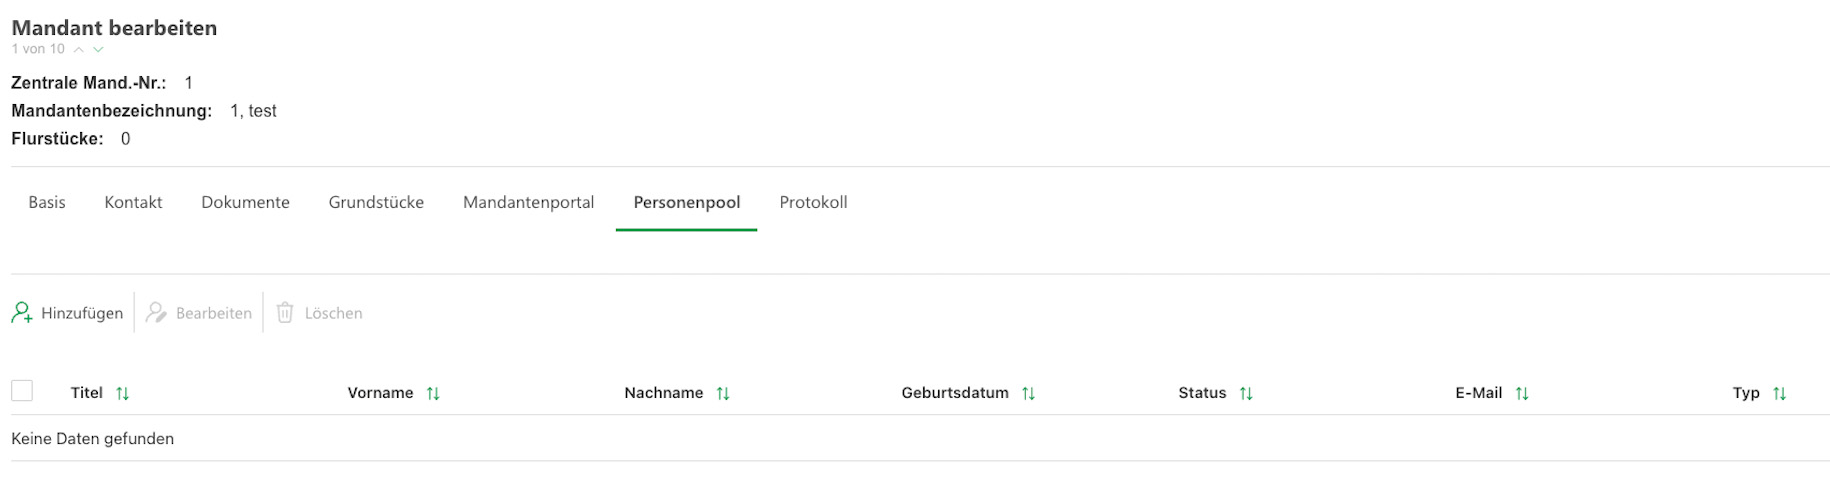
Task: Click the Hinzufügen add-person icon
Action: coord(22,313)
